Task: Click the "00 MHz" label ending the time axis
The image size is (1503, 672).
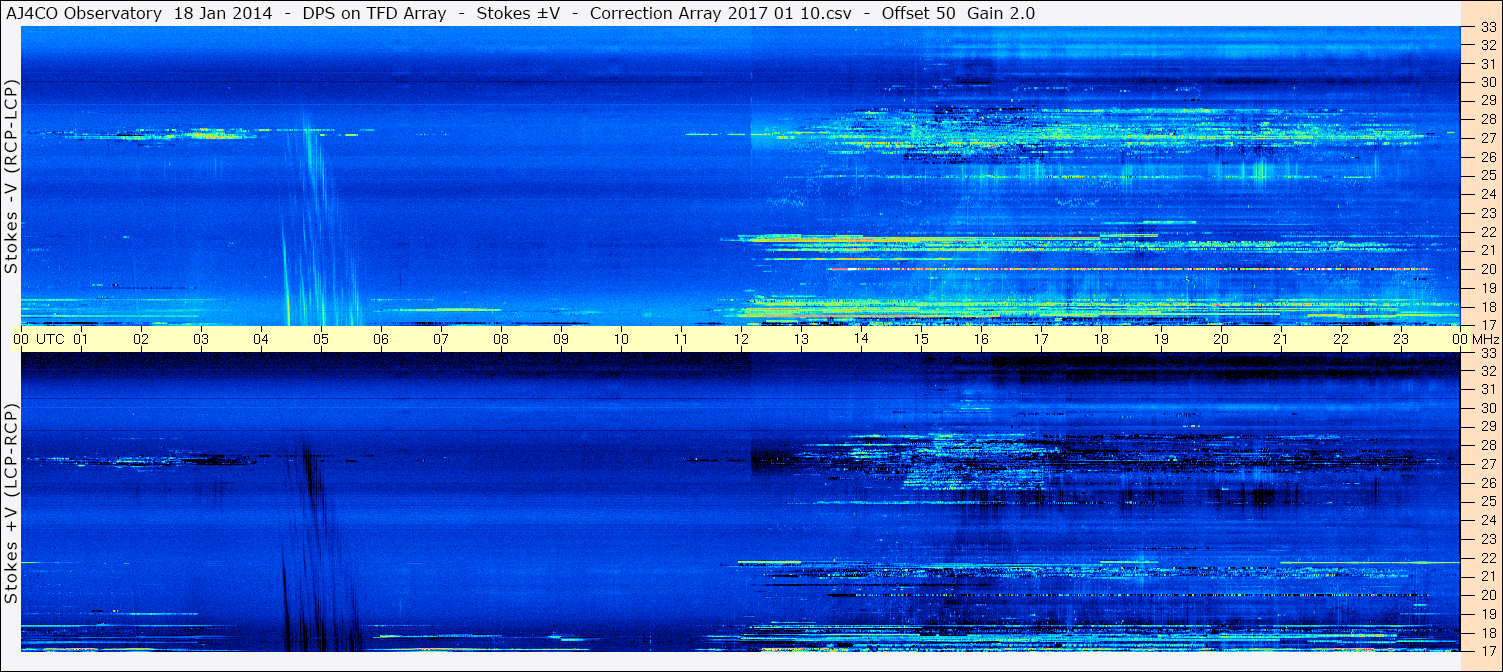Action: click(x=1474, y=339)
